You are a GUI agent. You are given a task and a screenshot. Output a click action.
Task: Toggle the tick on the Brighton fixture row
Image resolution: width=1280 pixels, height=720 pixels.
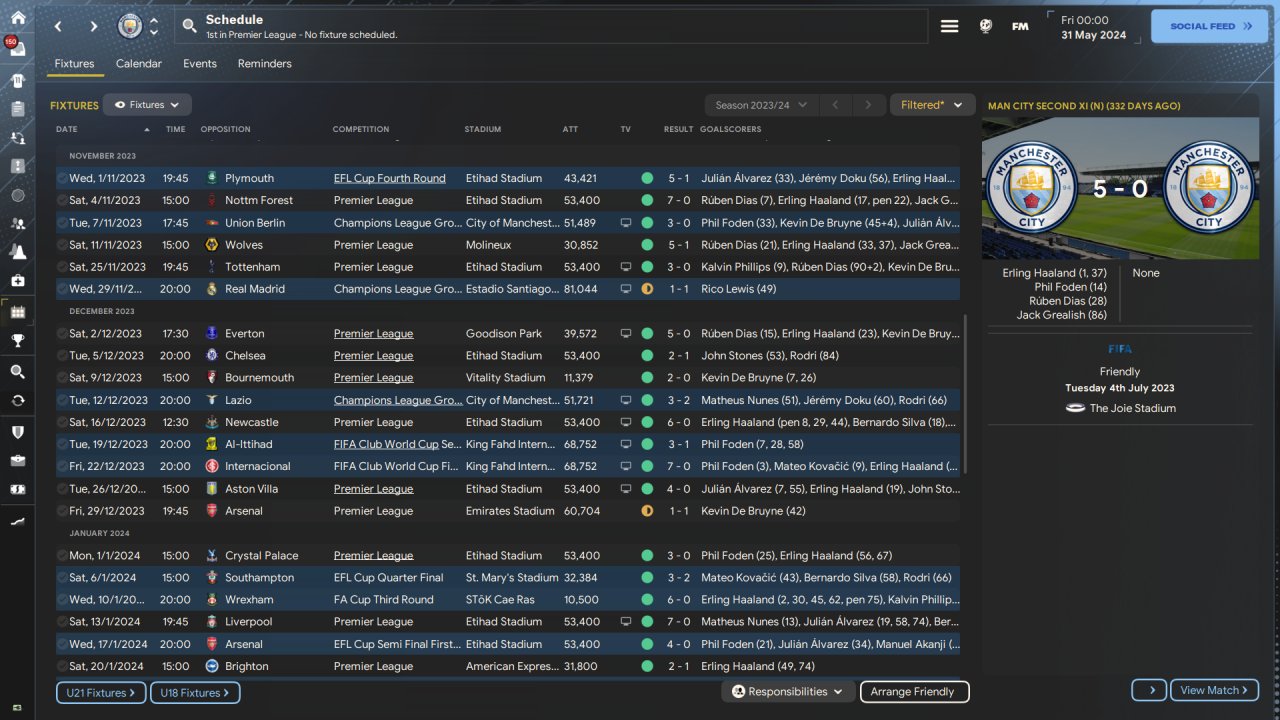(x=62, y=666)
